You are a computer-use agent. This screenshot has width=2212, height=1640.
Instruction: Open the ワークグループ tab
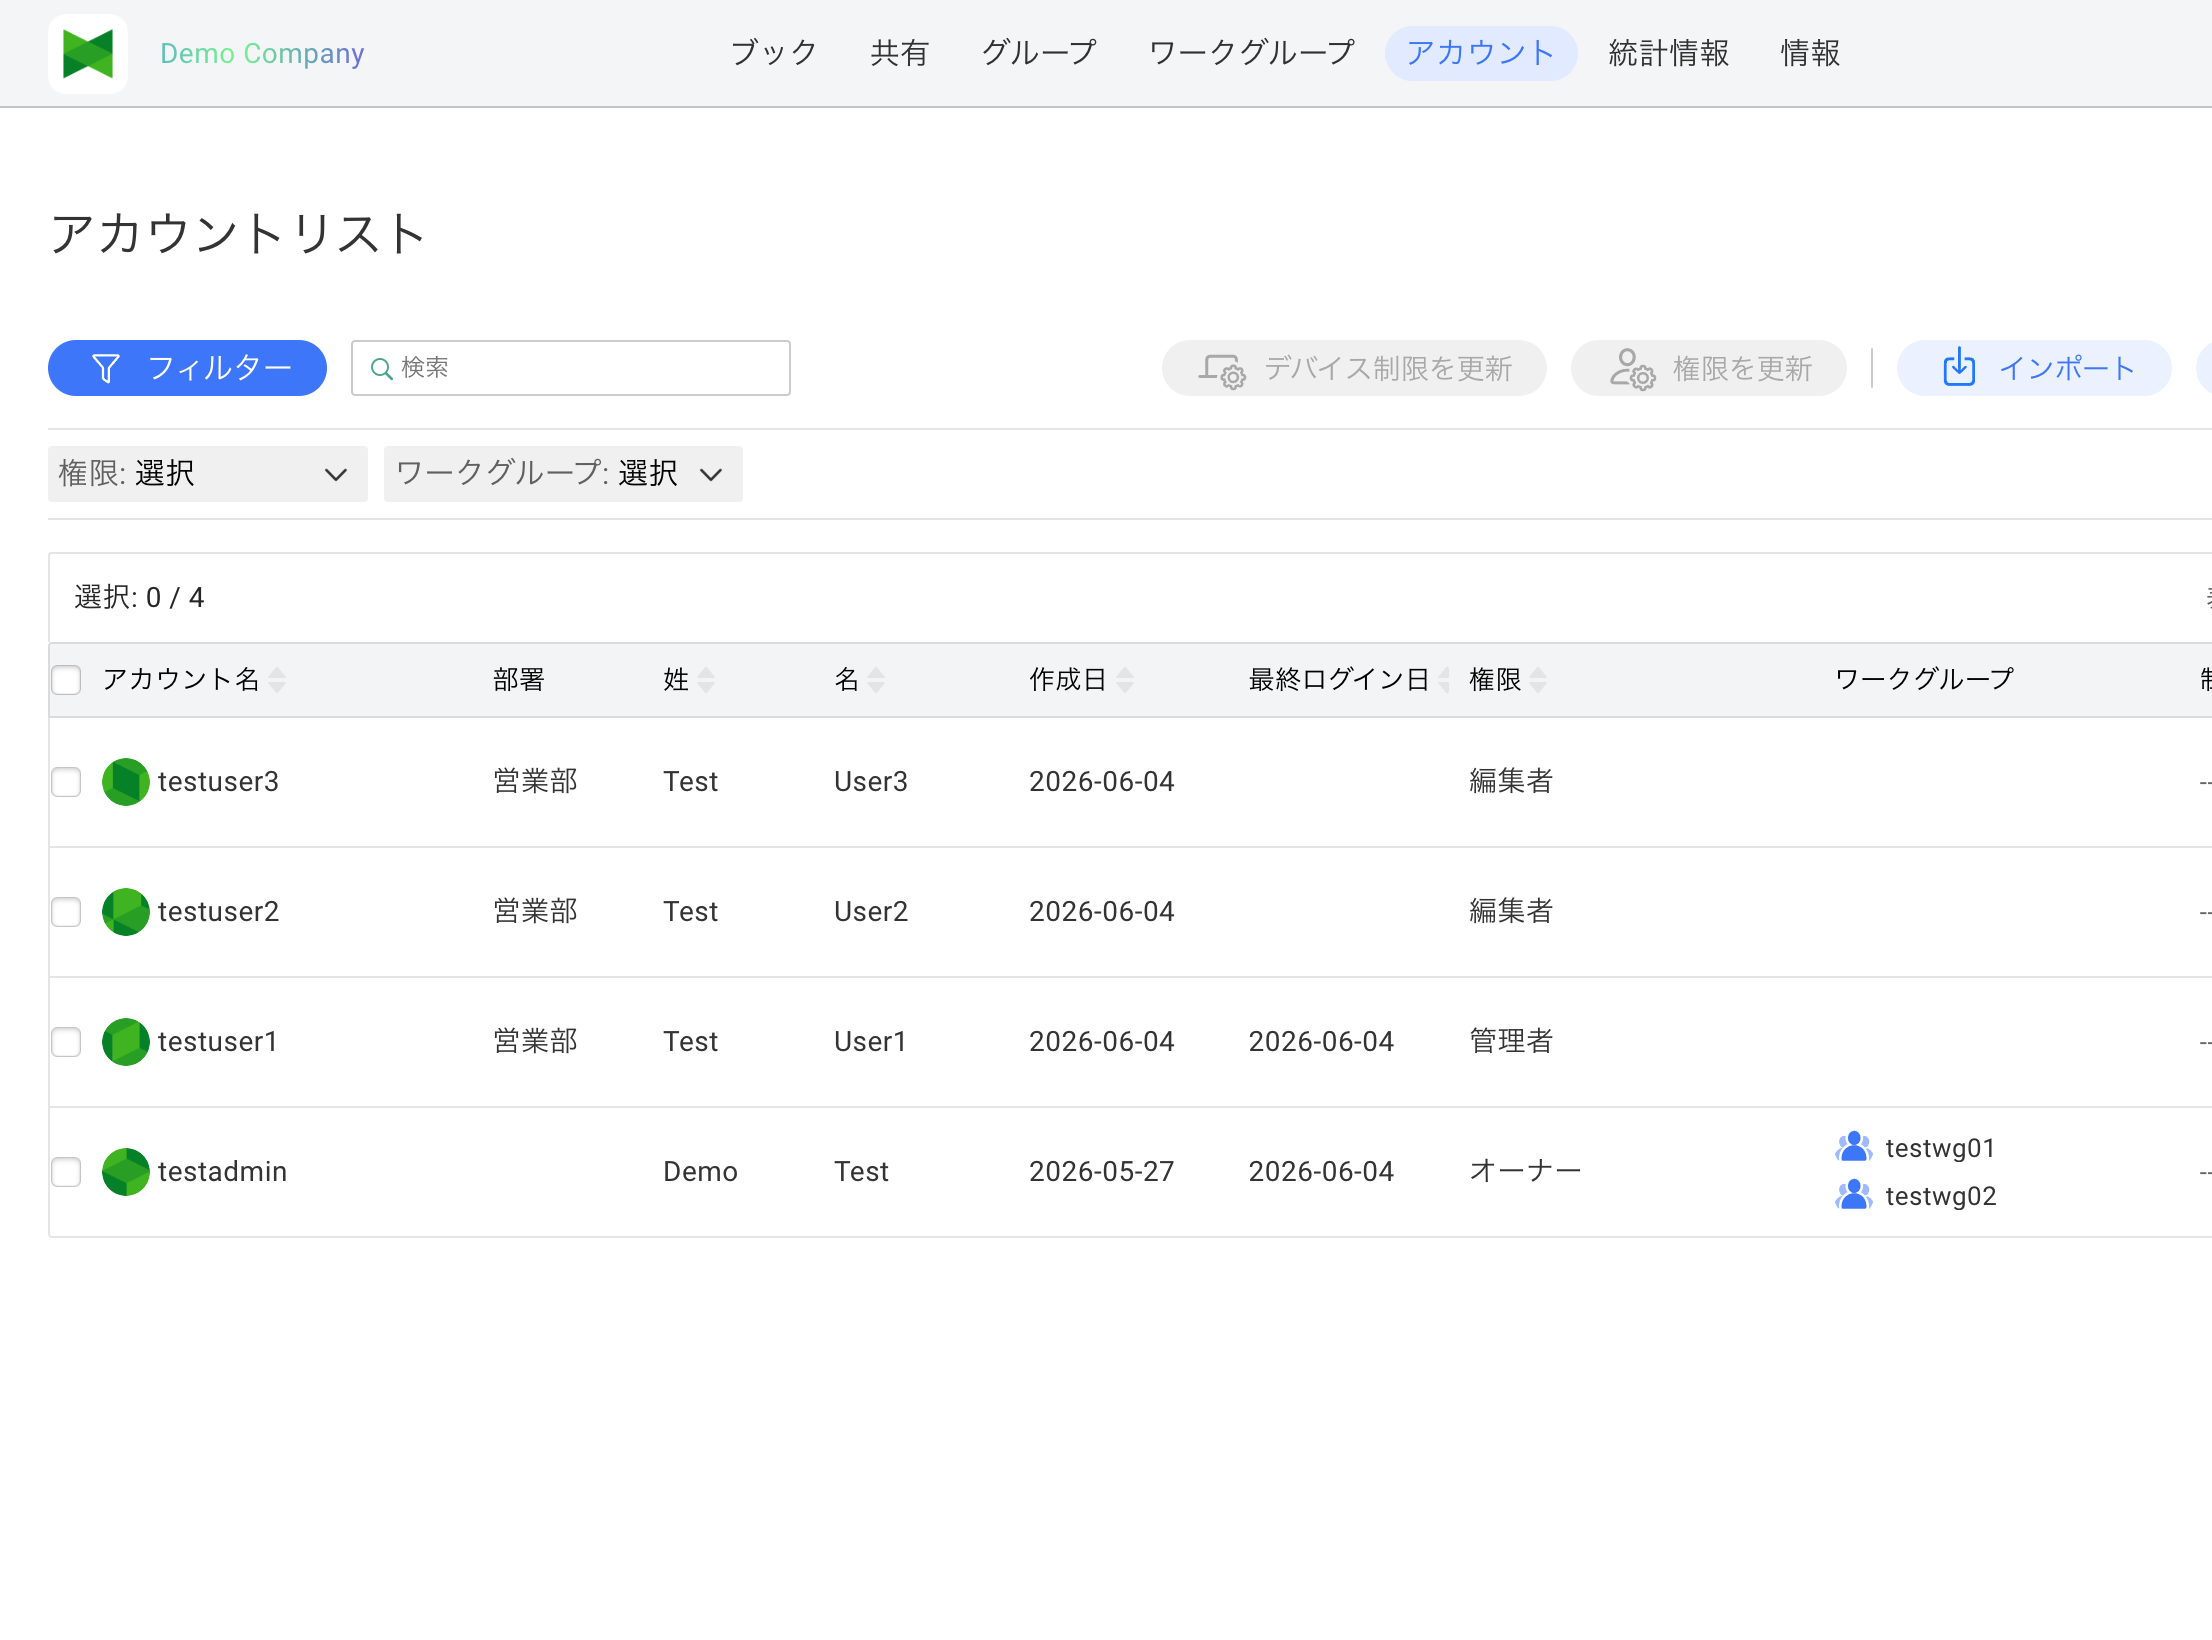click(1251, 53)
